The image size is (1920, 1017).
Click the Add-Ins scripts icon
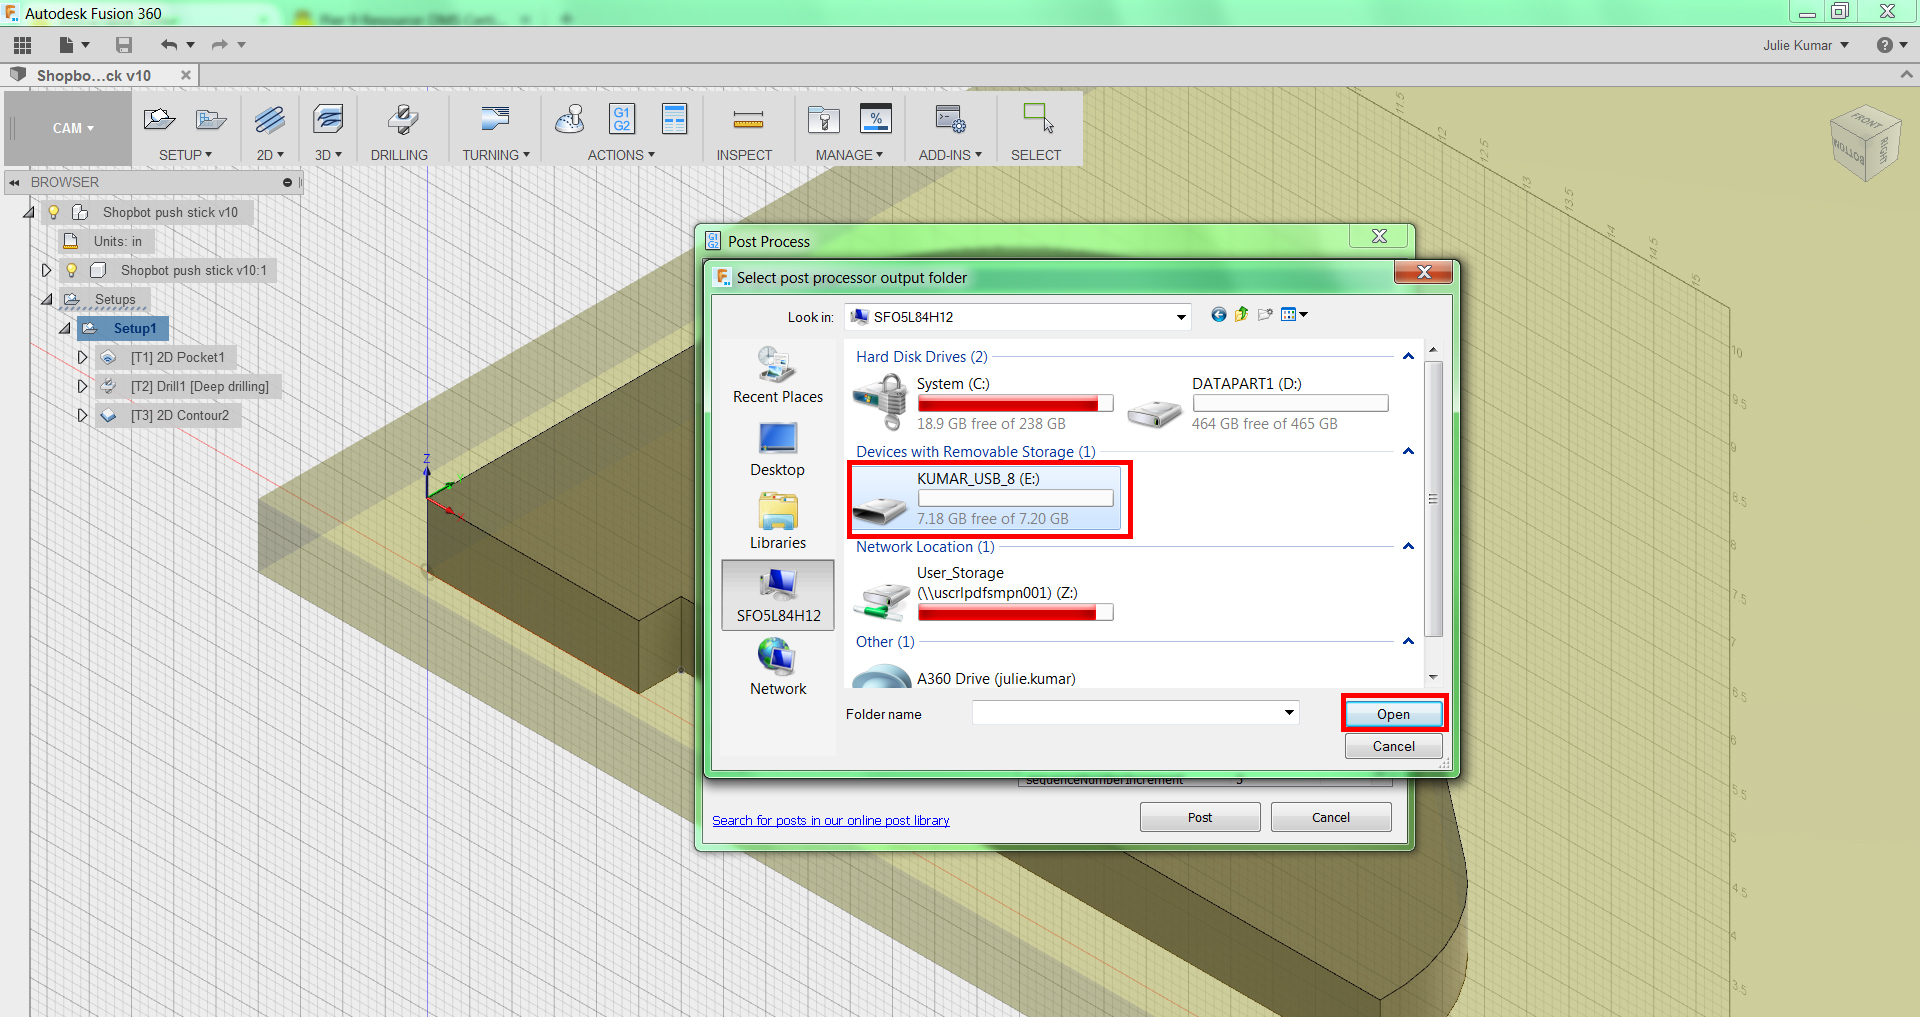[950, 119]
